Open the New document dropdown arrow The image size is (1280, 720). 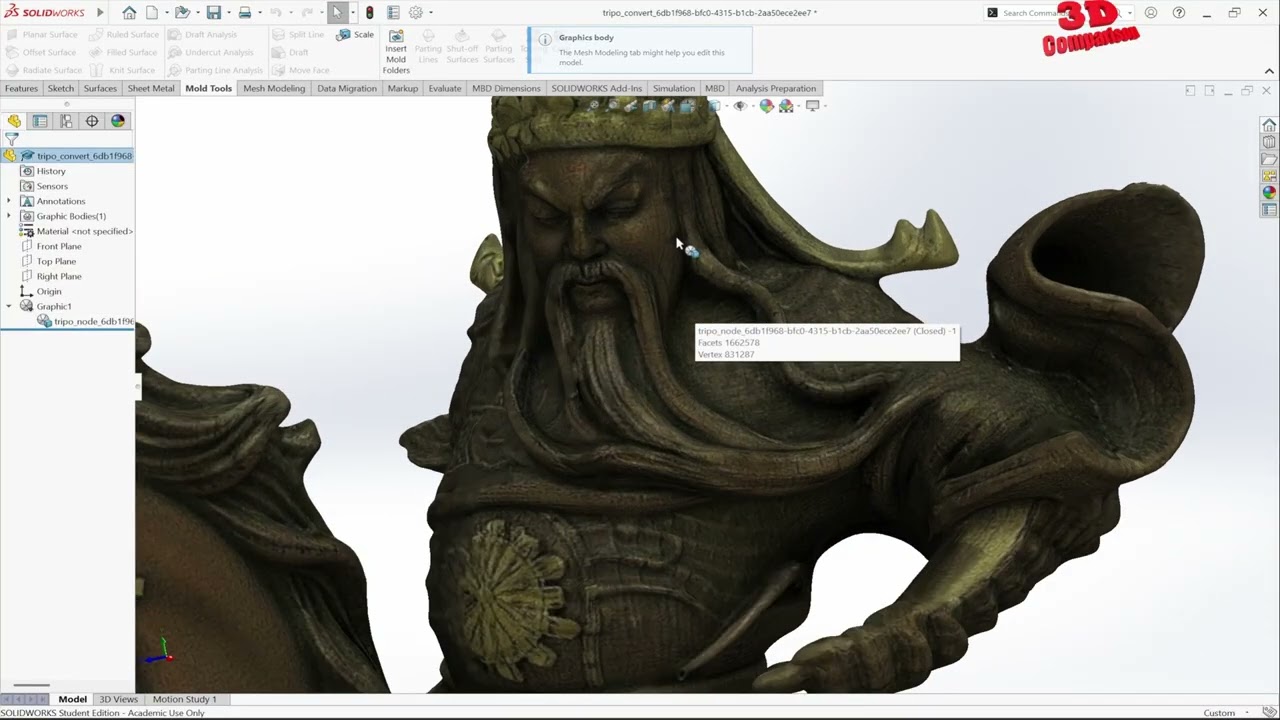[166, 13]
